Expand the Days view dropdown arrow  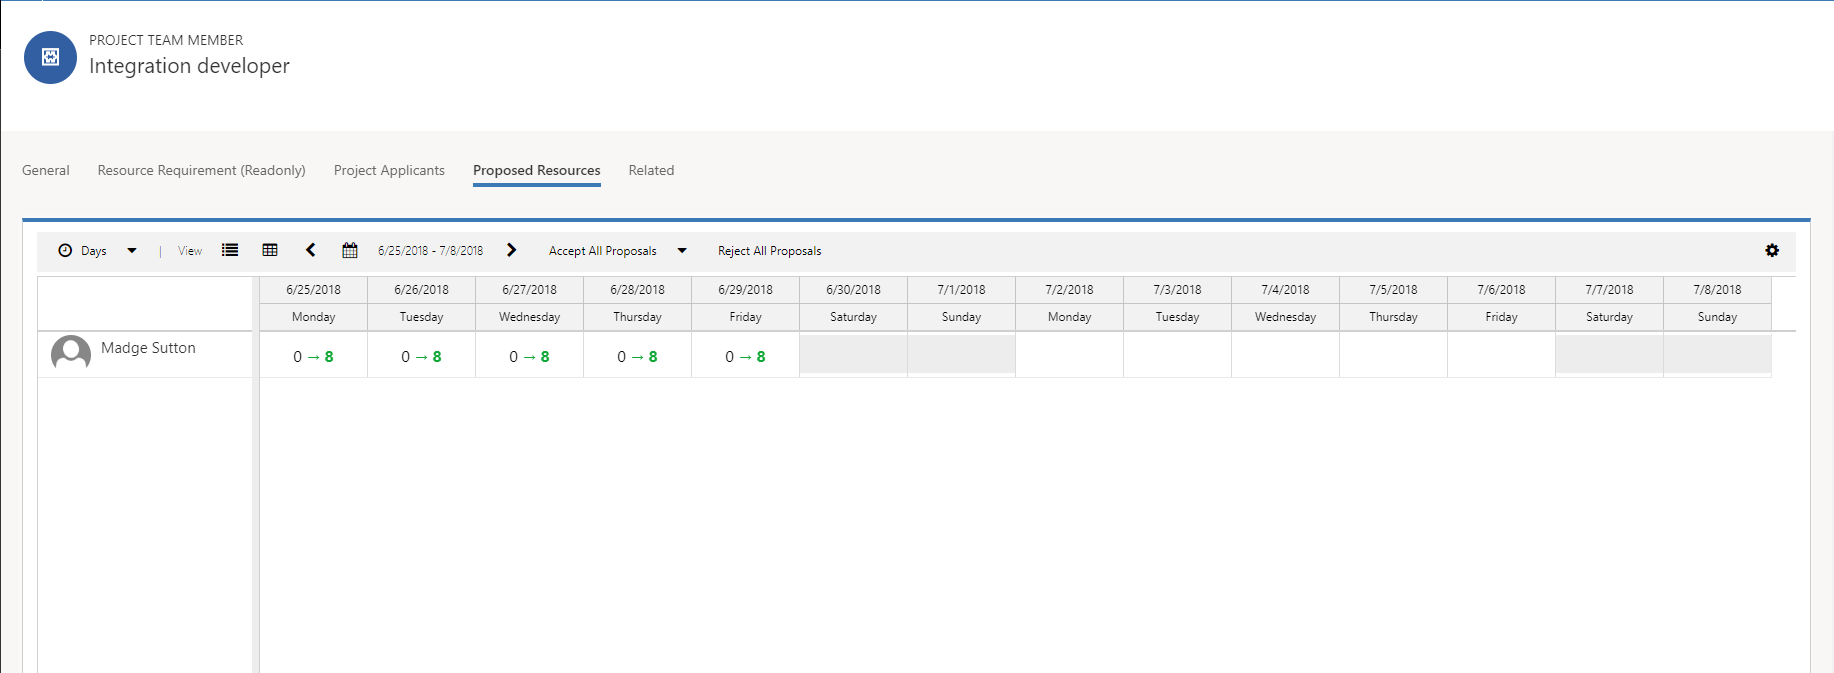click(132, 251)
